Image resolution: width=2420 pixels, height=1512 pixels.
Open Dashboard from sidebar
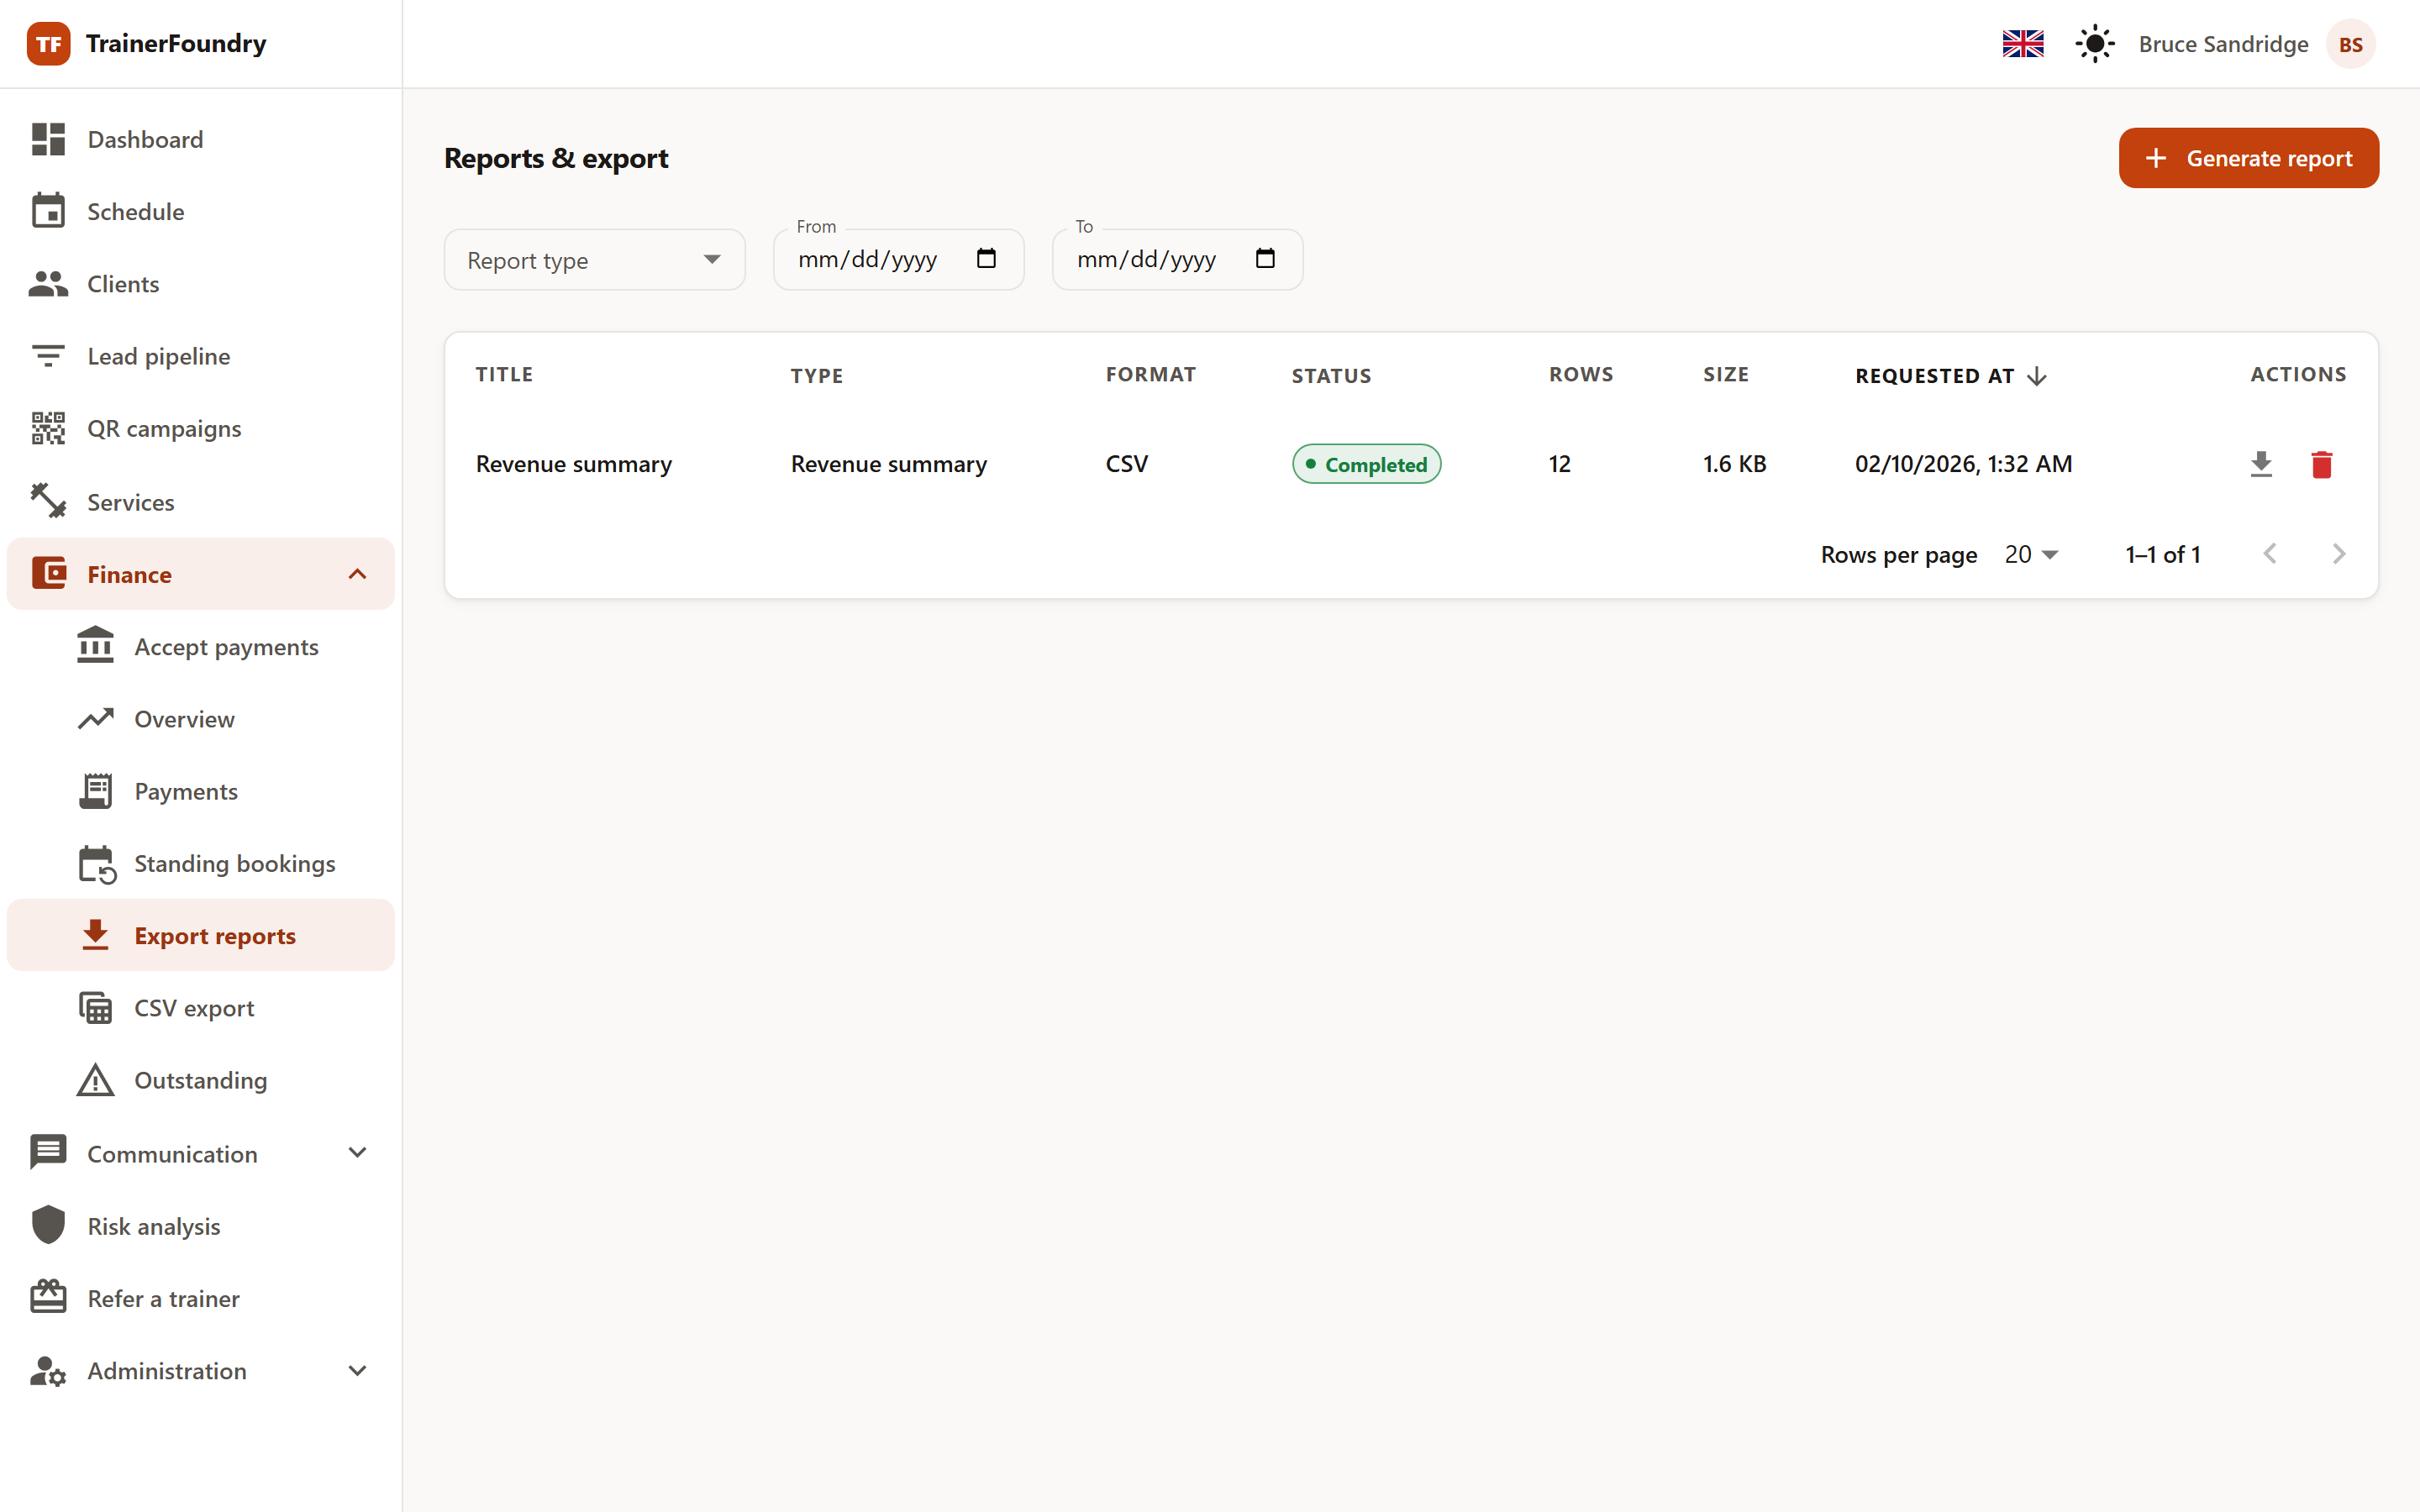click(201, 139)
